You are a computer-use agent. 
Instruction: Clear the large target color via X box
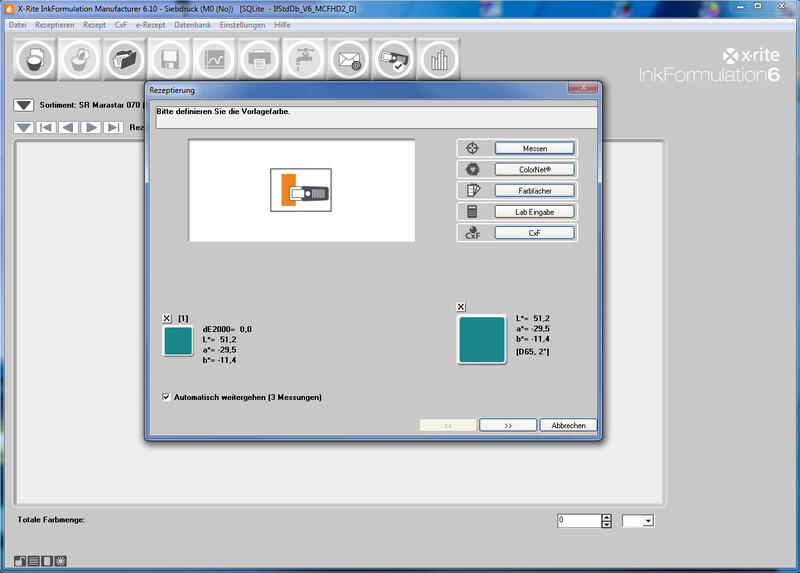pos(461,307)
